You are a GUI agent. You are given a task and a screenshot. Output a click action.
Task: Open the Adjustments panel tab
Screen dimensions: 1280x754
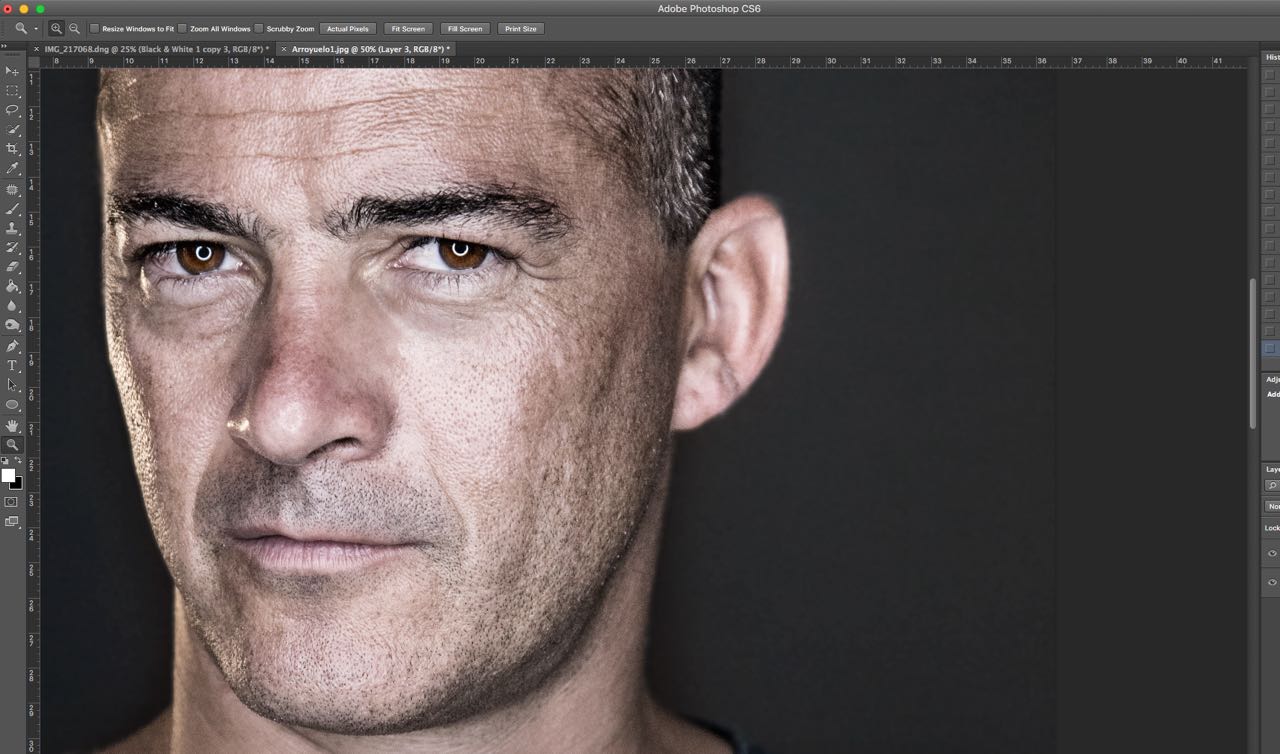point(1273,380)
